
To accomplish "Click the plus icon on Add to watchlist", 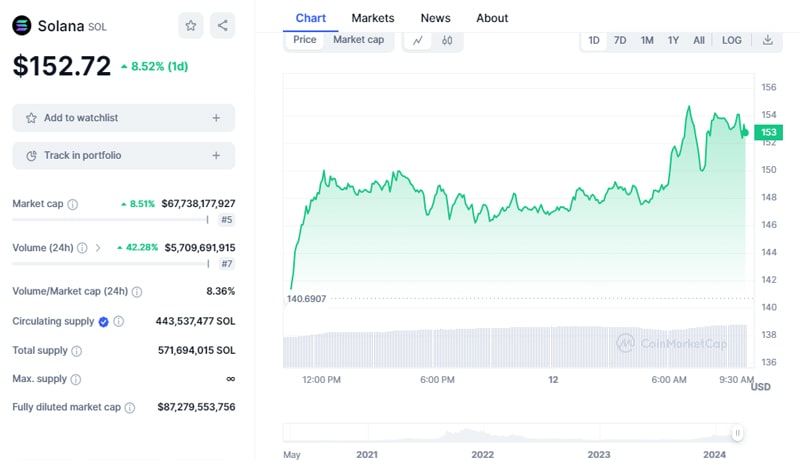I will pos(216,118).
